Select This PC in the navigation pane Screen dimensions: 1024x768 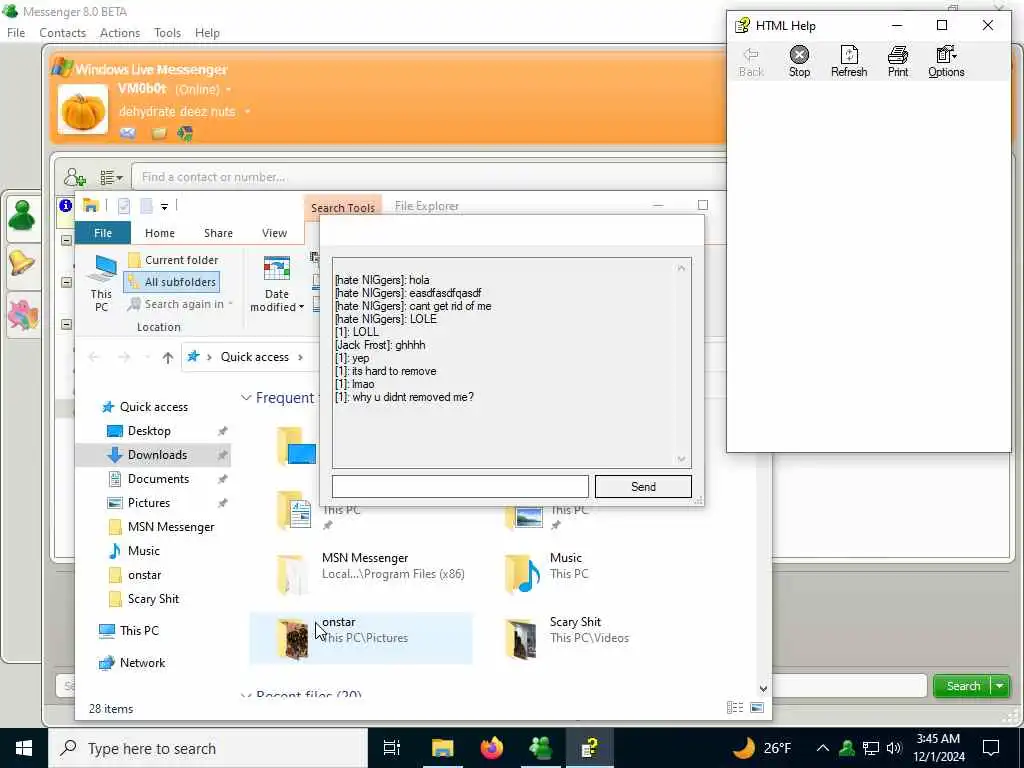tap(138, 631)
